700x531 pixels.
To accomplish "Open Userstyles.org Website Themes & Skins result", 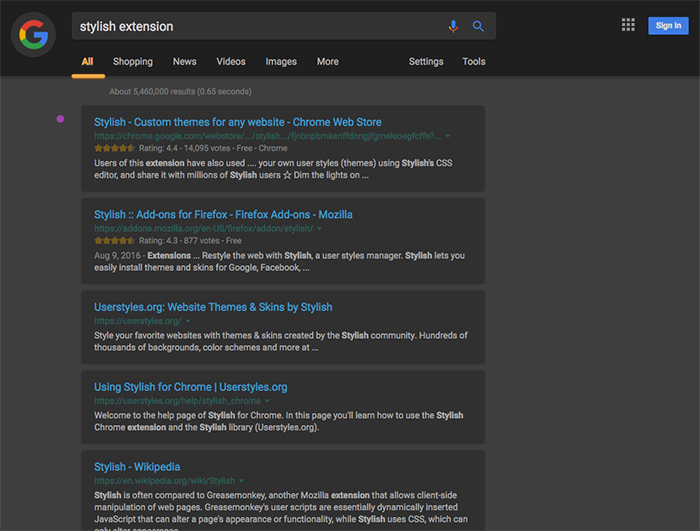I will point(213,307).
